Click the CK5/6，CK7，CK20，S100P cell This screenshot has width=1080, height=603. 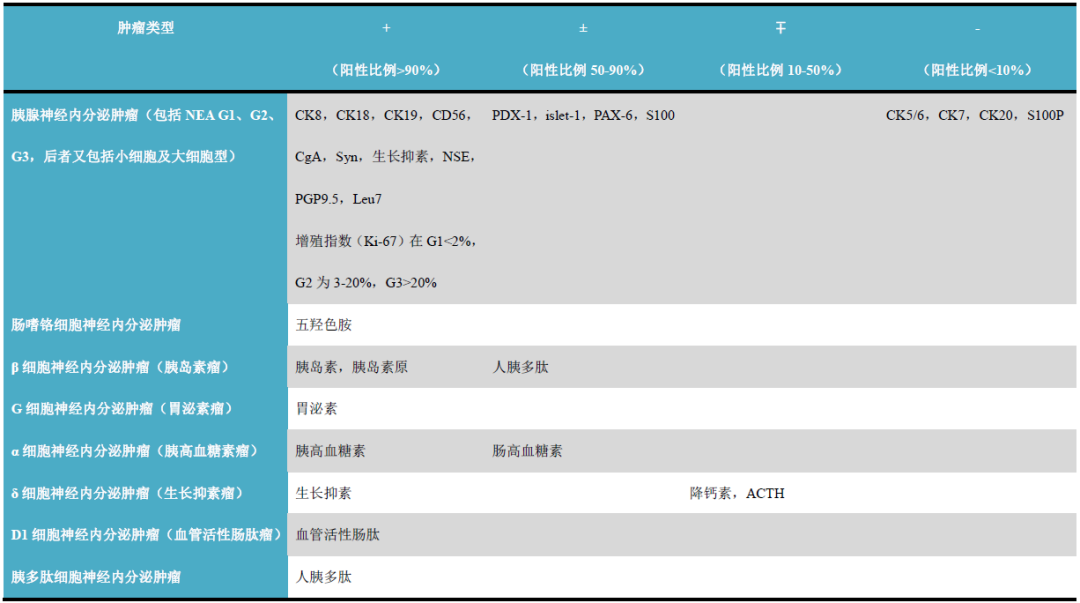(x=975, y=114)
